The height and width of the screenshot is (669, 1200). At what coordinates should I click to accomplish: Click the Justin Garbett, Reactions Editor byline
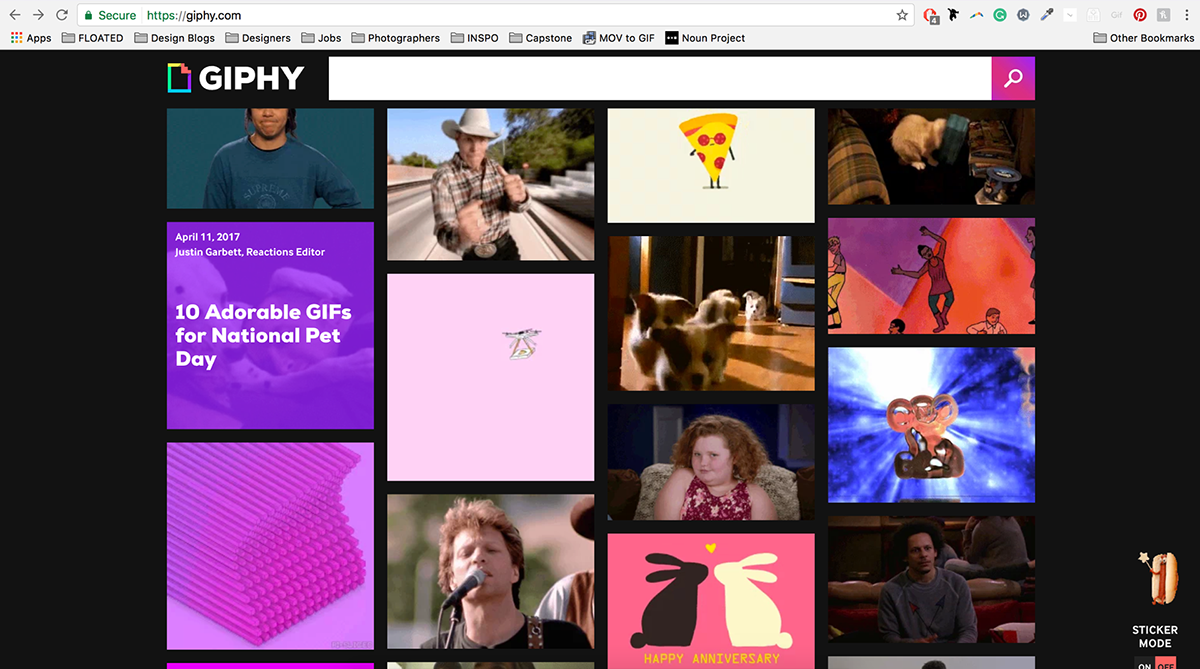250,252
